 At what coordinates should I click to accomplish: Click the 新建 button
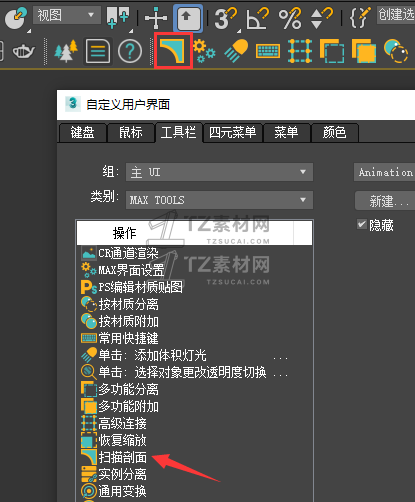pos(385,201)
